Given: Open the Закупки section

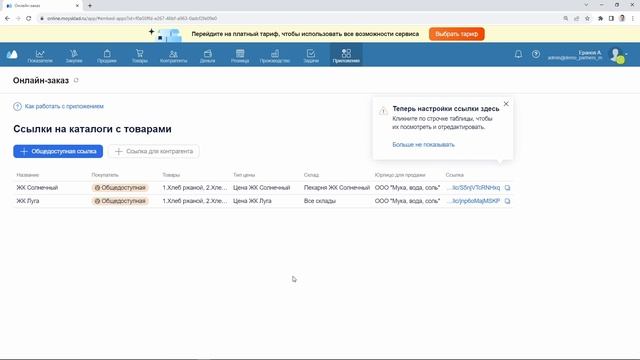Looking at the screenshot, I should [74, 56].
